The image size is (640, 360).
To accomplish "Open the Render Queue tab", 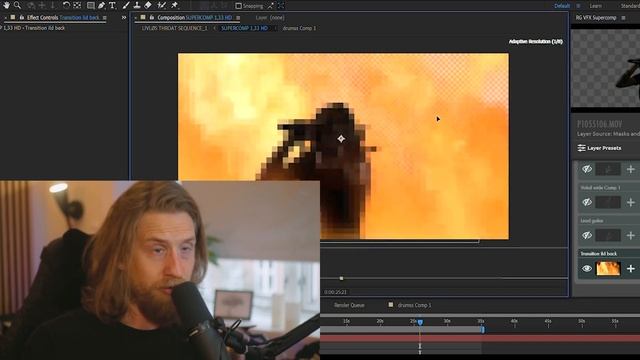I will click(349, 305).
